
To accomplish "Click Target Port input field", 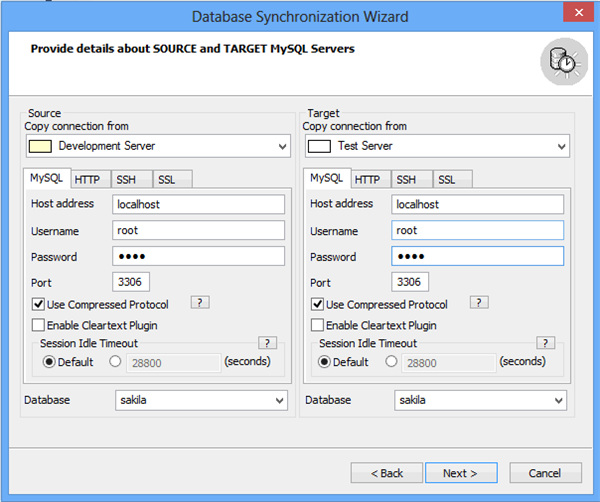I will [412, 282].
